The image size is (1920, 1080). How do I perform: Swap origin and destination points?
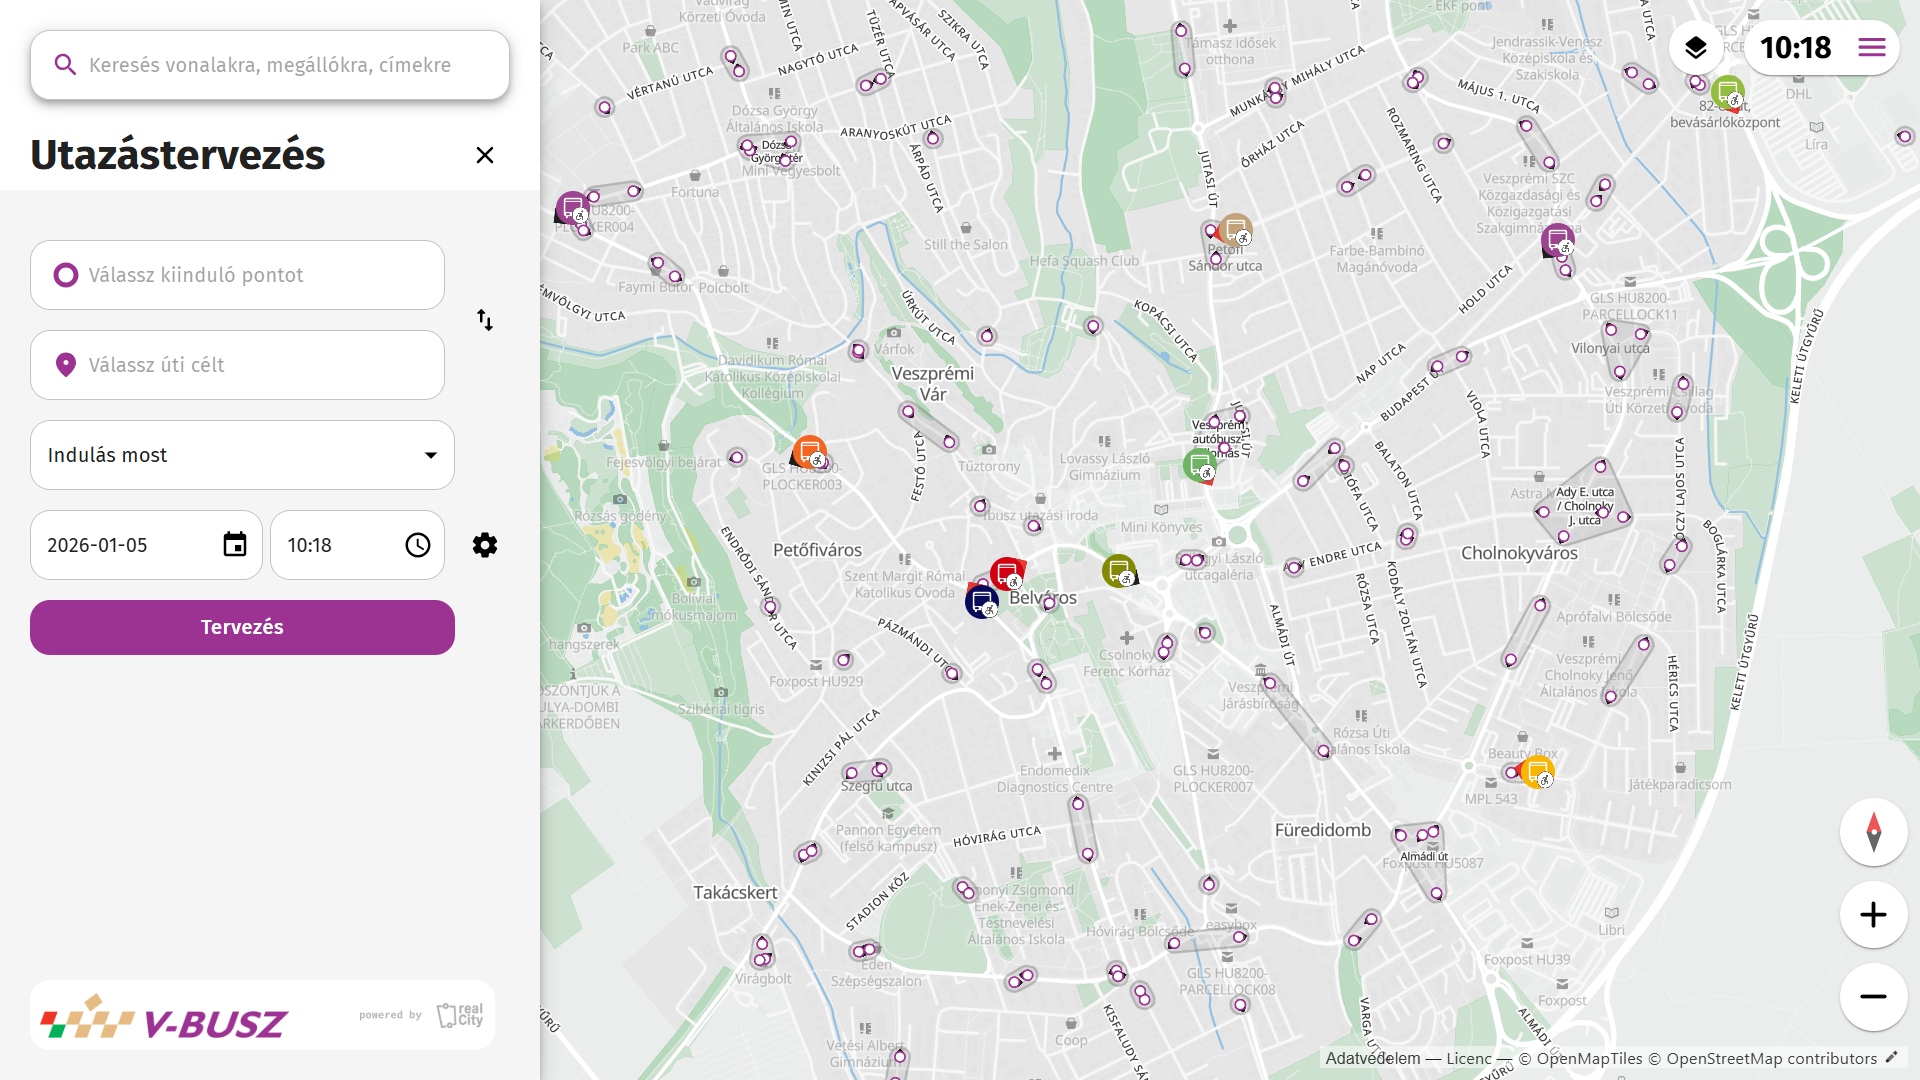[x=485, y=320]
